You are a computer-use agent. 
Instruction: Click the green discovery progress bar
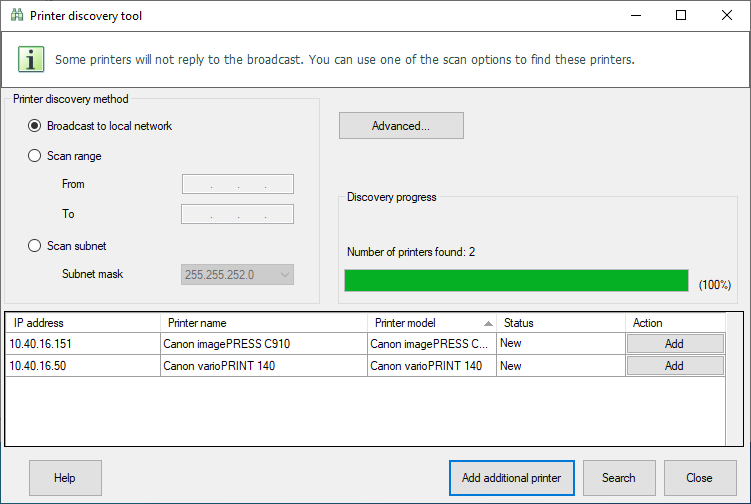click(x=516, y=280)
